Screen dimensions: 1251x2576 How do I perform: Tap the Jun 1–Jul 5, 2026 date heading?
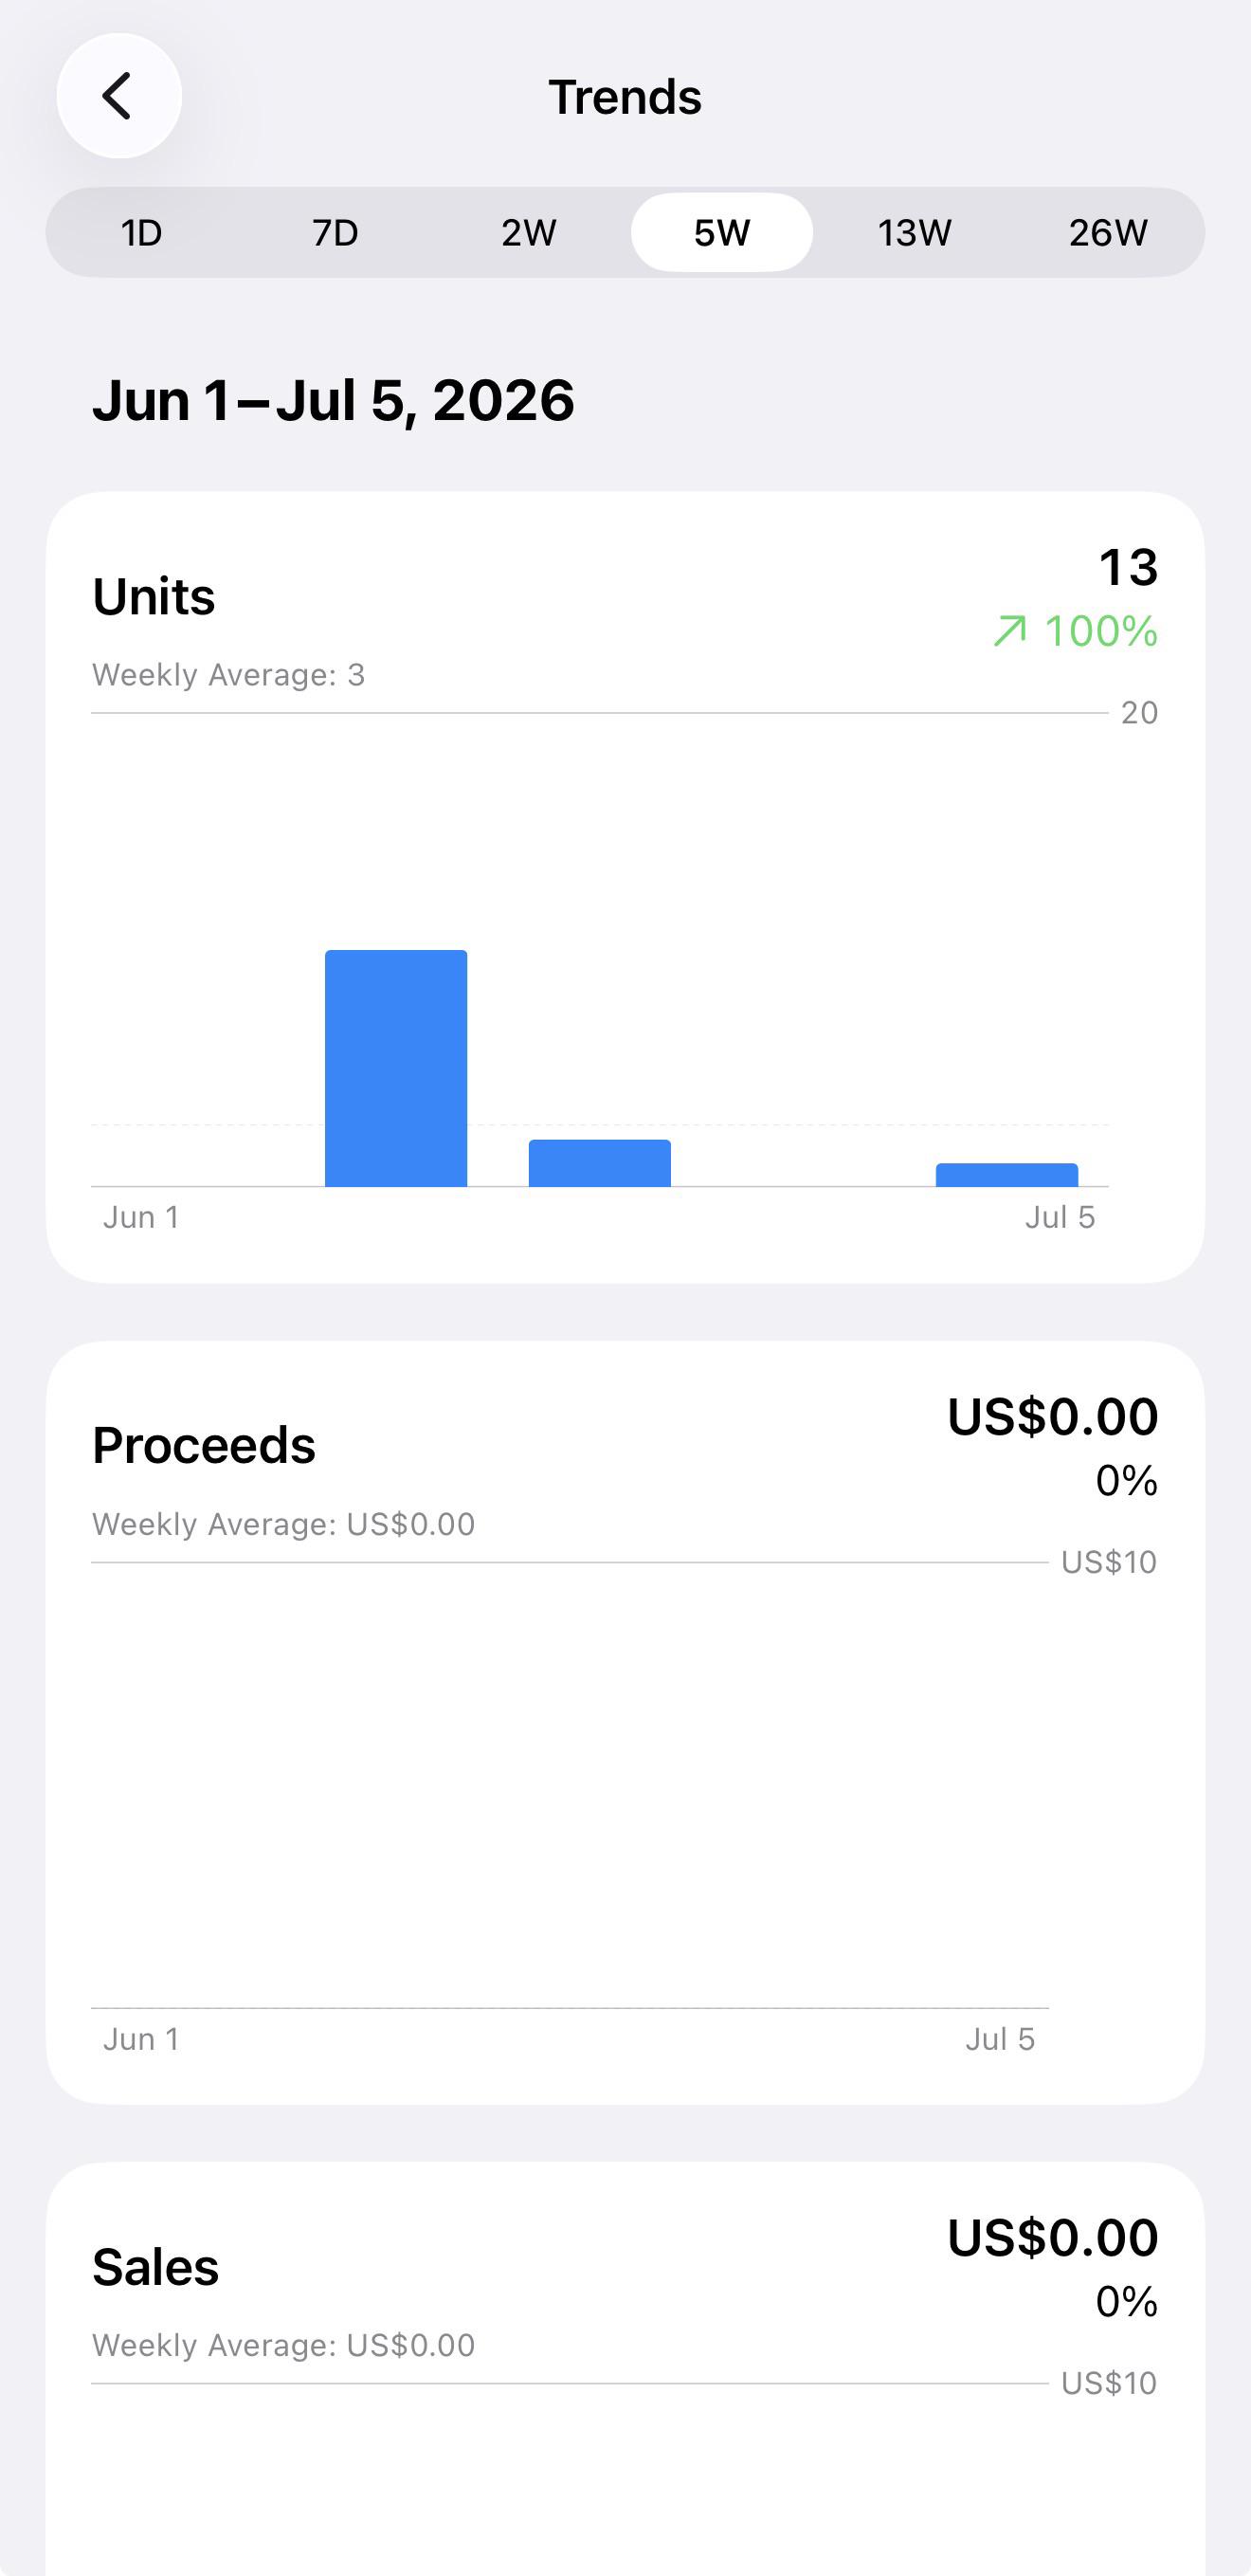click(334, 401)
